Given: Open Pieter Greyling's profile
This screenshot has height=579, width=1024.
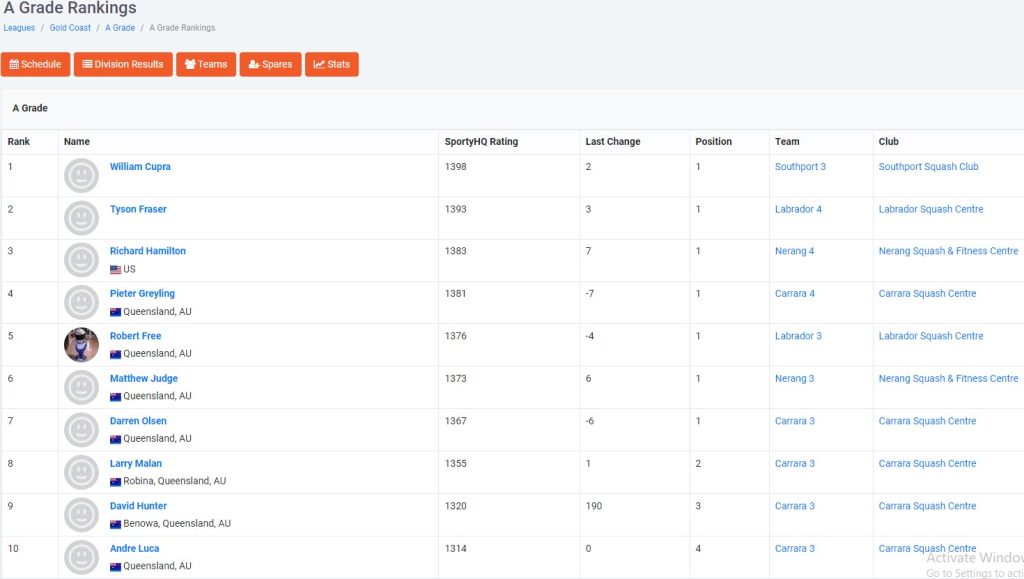Looking at the screenshot, I should coord(142,293).
